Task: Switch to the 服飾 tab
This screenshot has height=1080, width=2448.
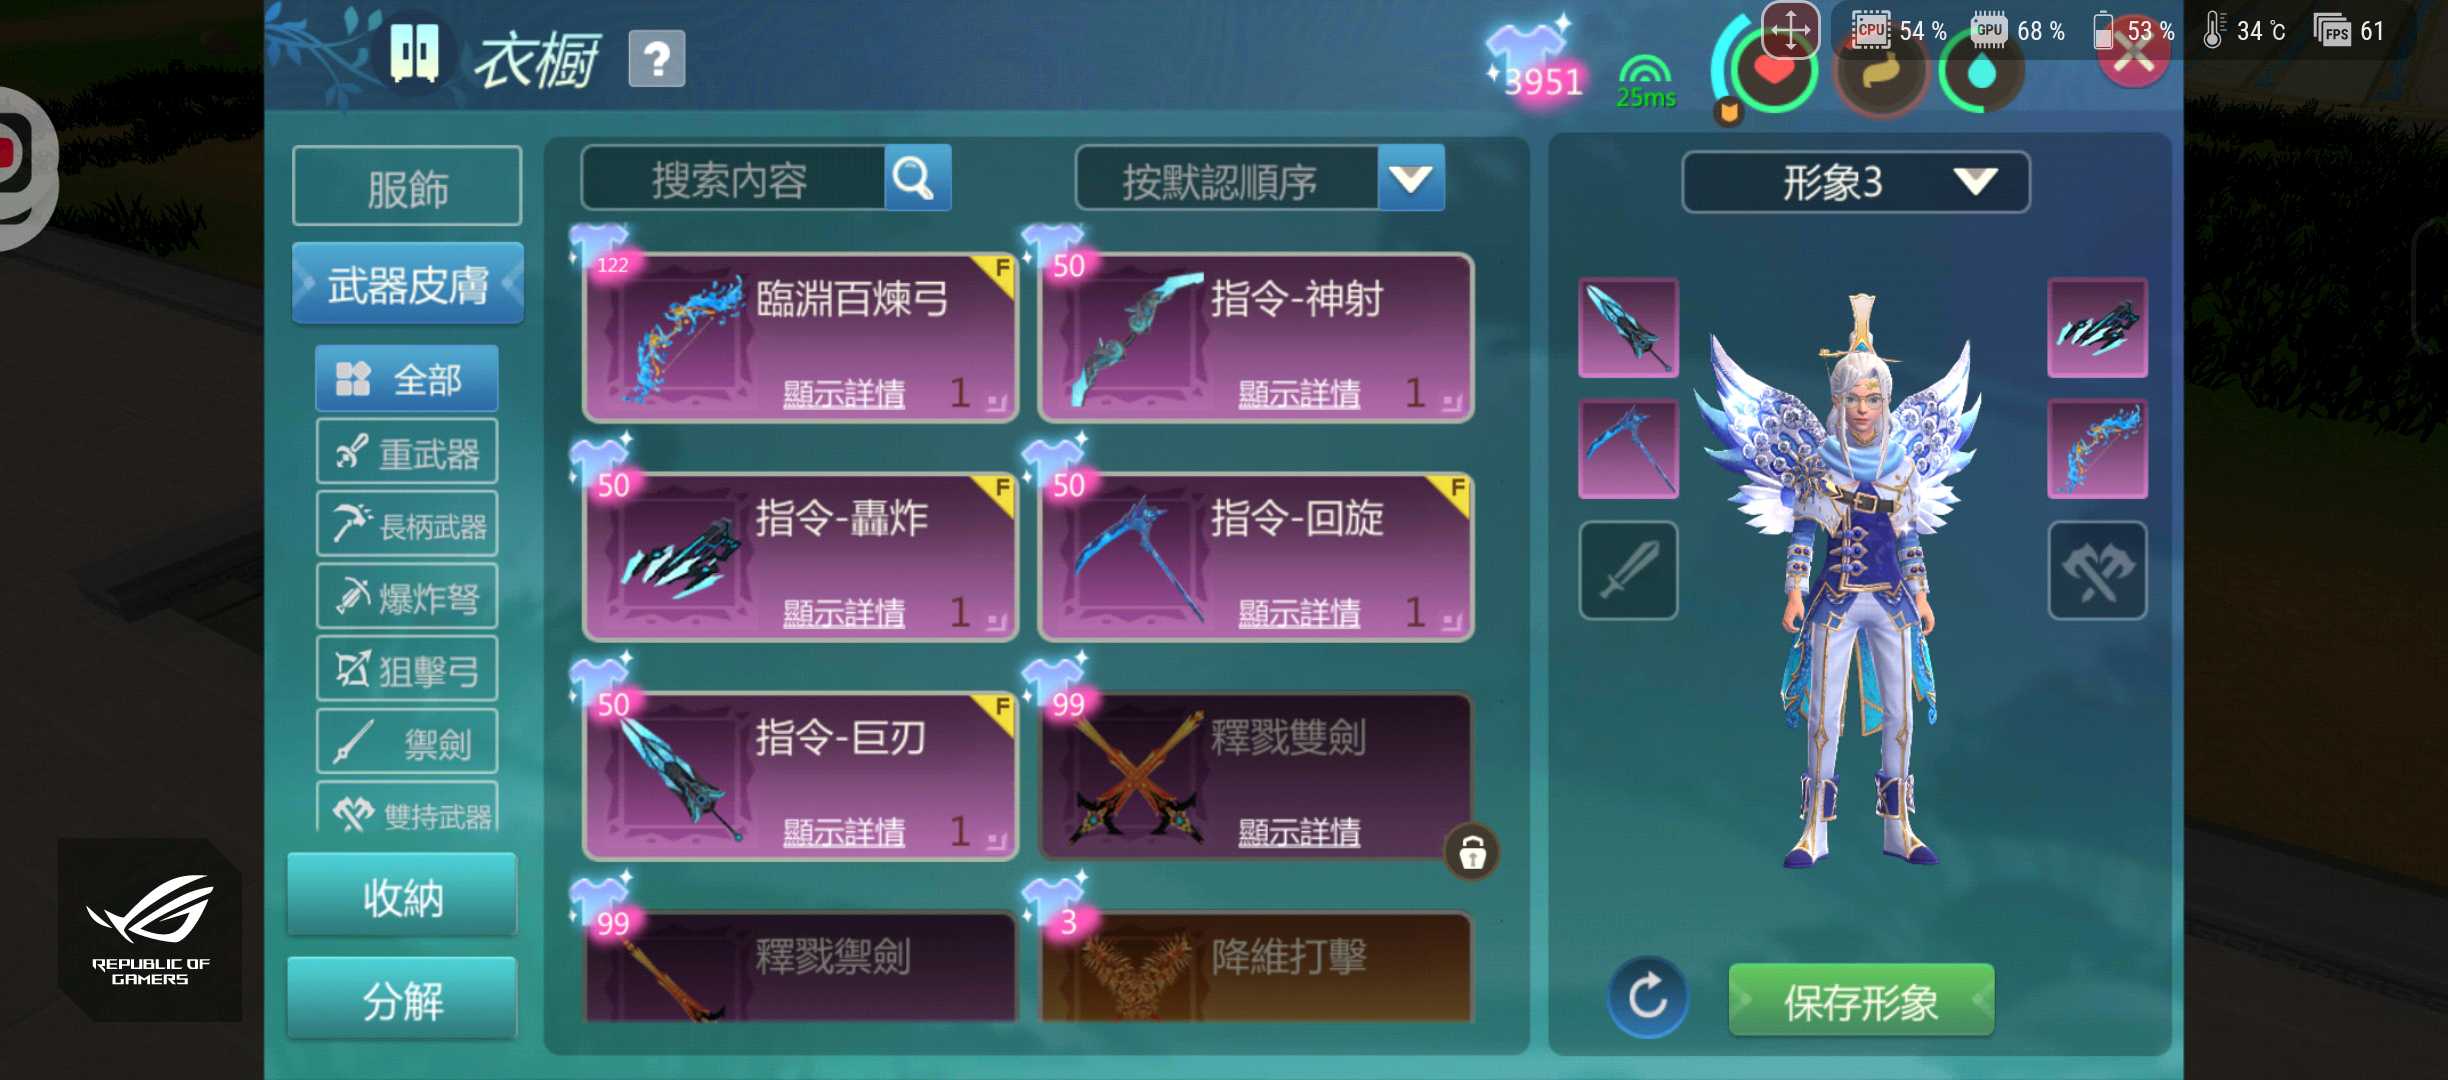Action: 407,187
